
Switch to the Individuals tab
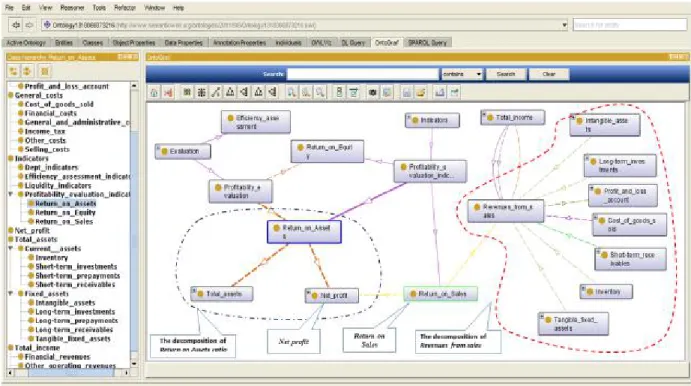point(288,43)
